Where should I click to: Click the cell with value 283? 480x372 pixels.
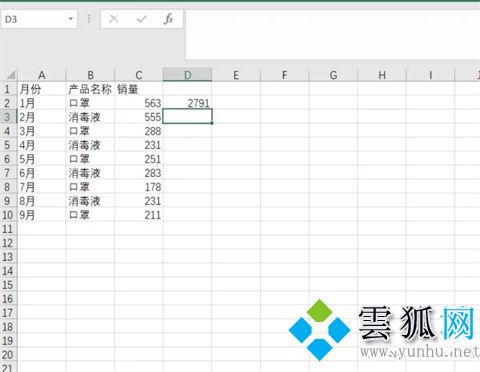[x=139, y=173]
